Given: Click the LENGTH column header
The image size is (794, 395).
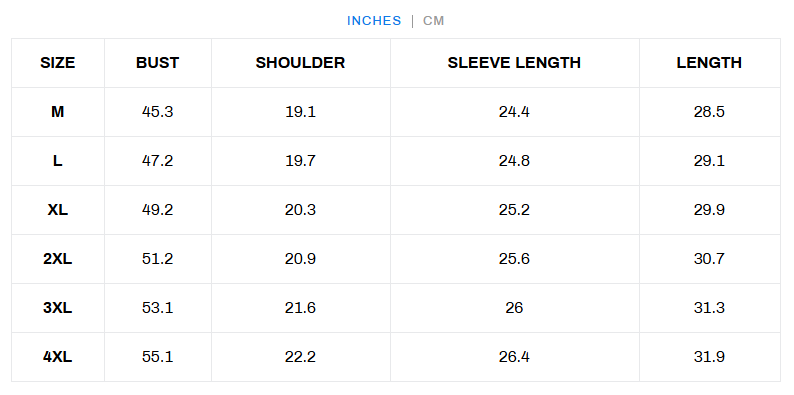Looking at the screenshot, I should pos(709,63).
